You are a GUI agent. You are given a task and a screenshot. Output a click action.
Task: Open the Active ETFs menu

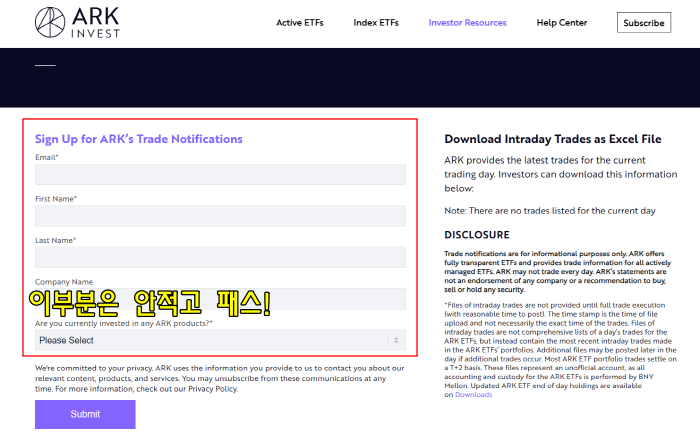pyautogui.click(x=300, y=23)
